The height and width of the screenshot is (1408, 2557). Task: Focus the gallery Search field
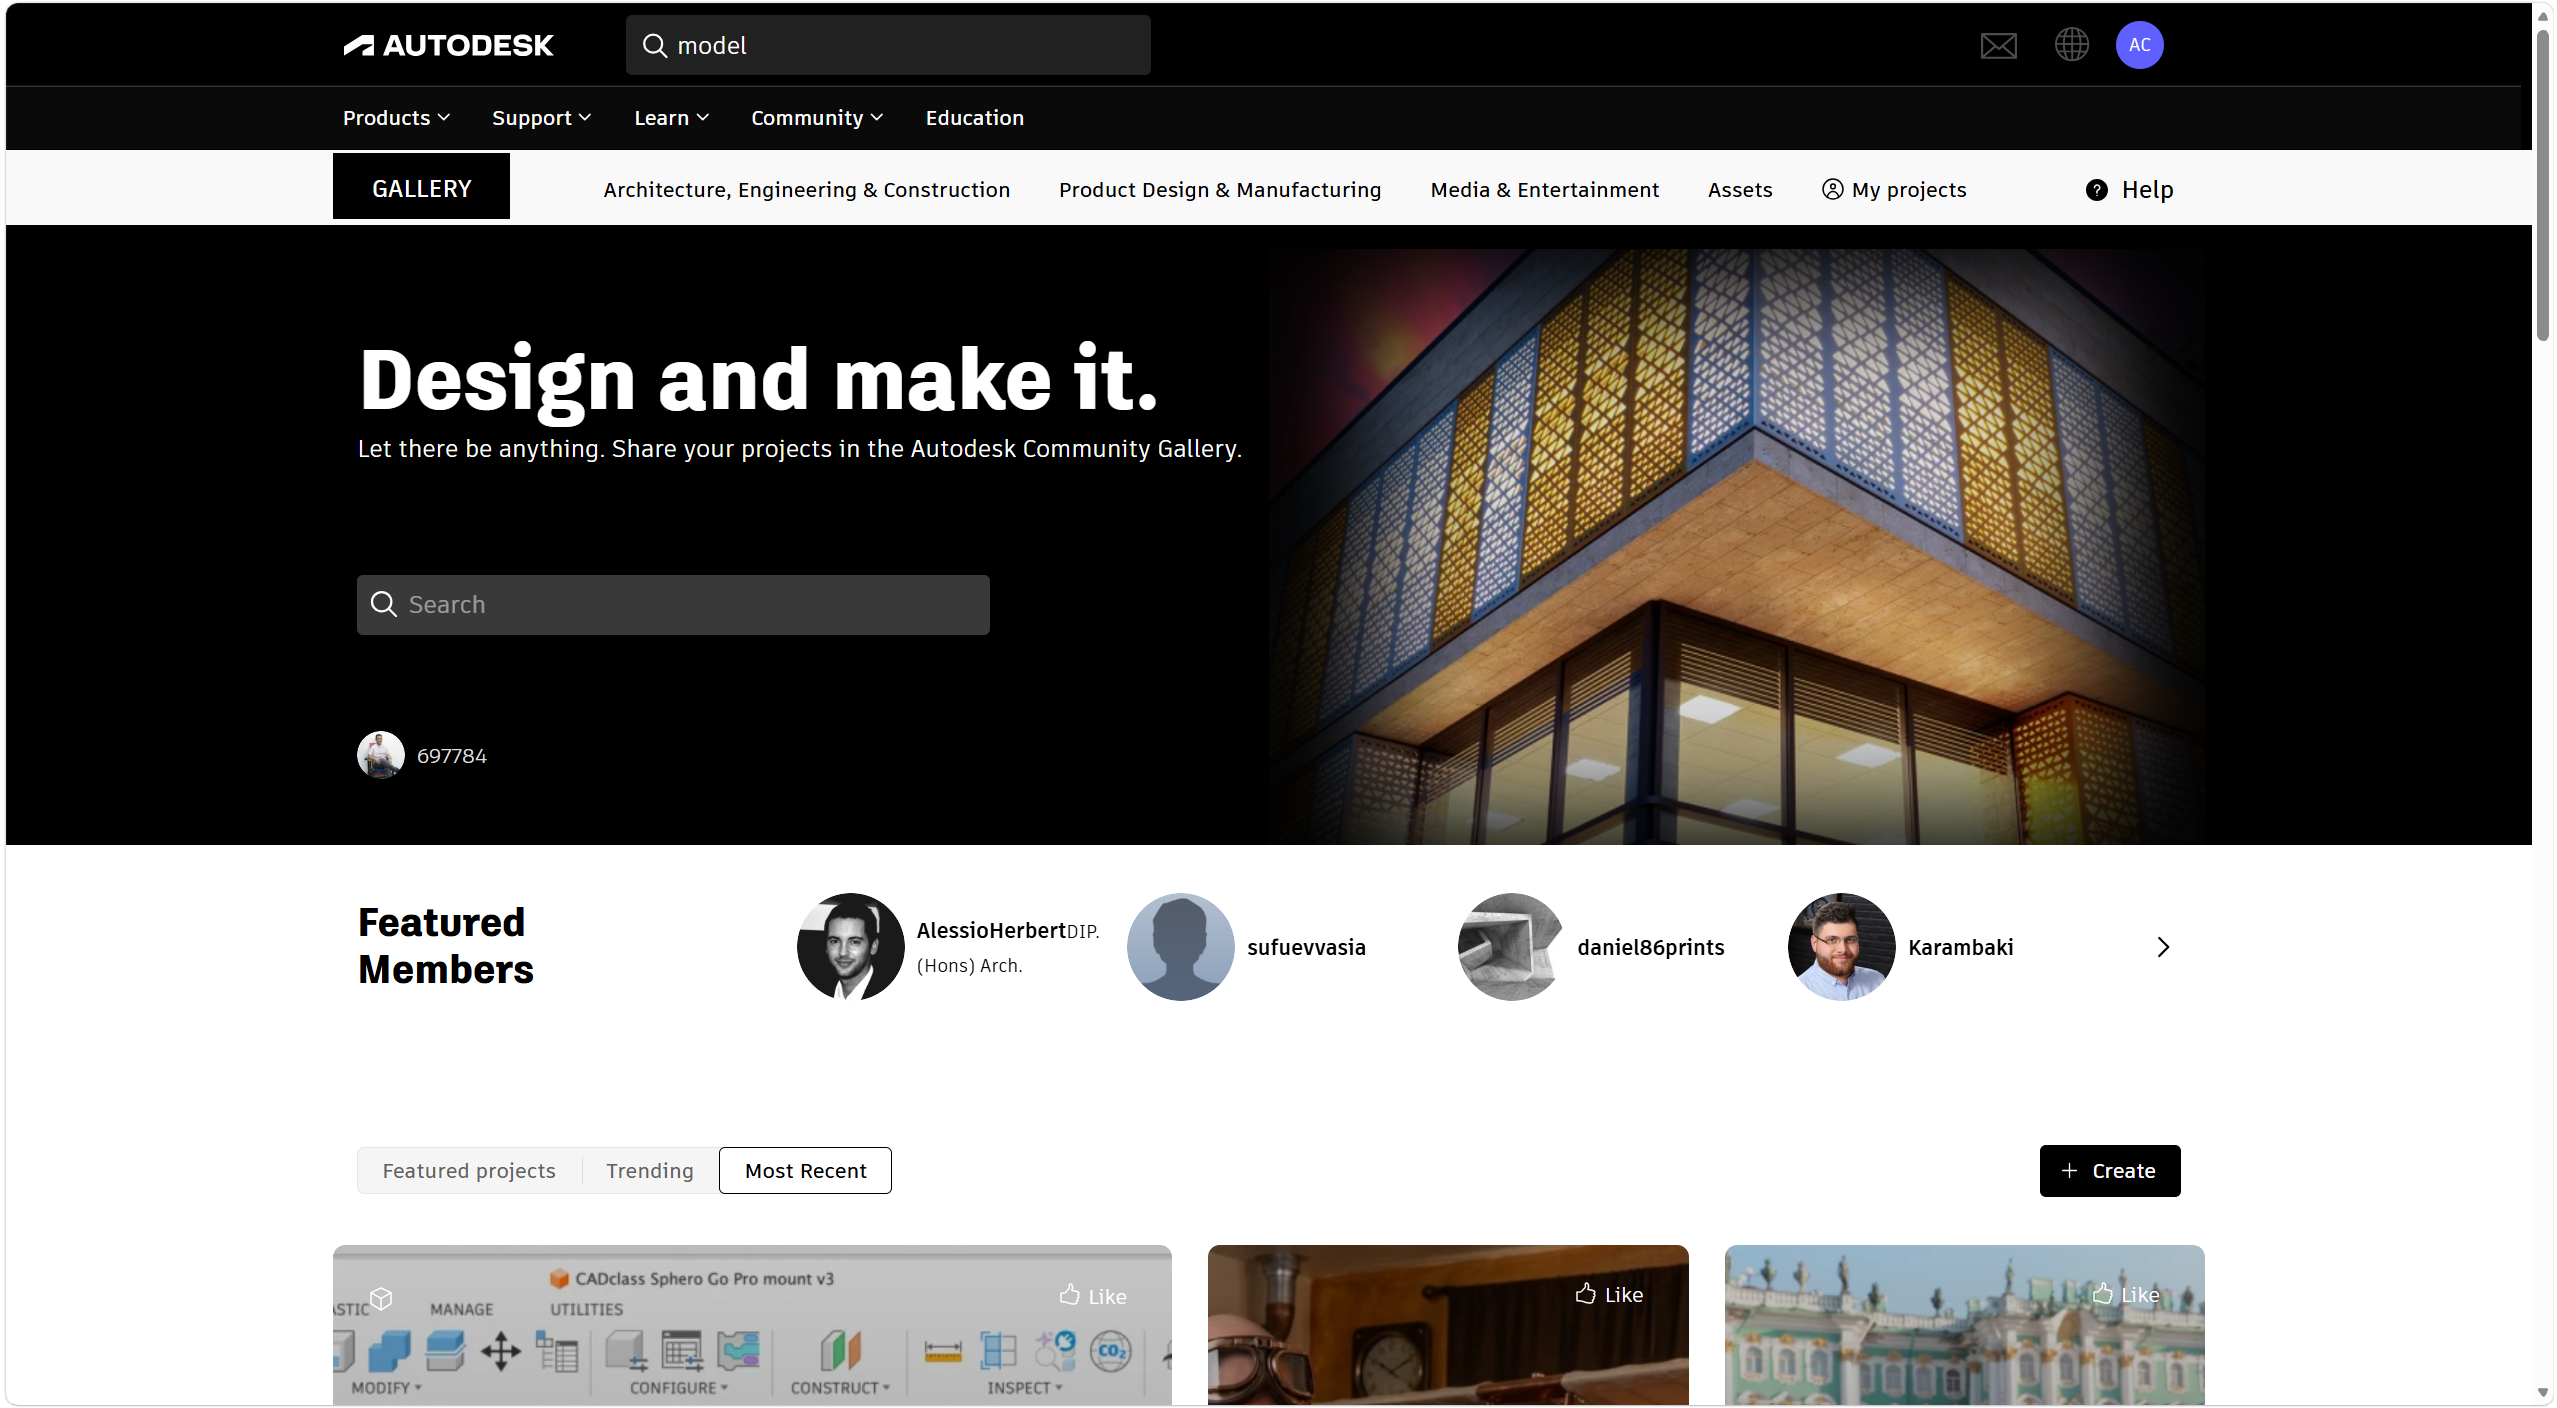[673, 604]
